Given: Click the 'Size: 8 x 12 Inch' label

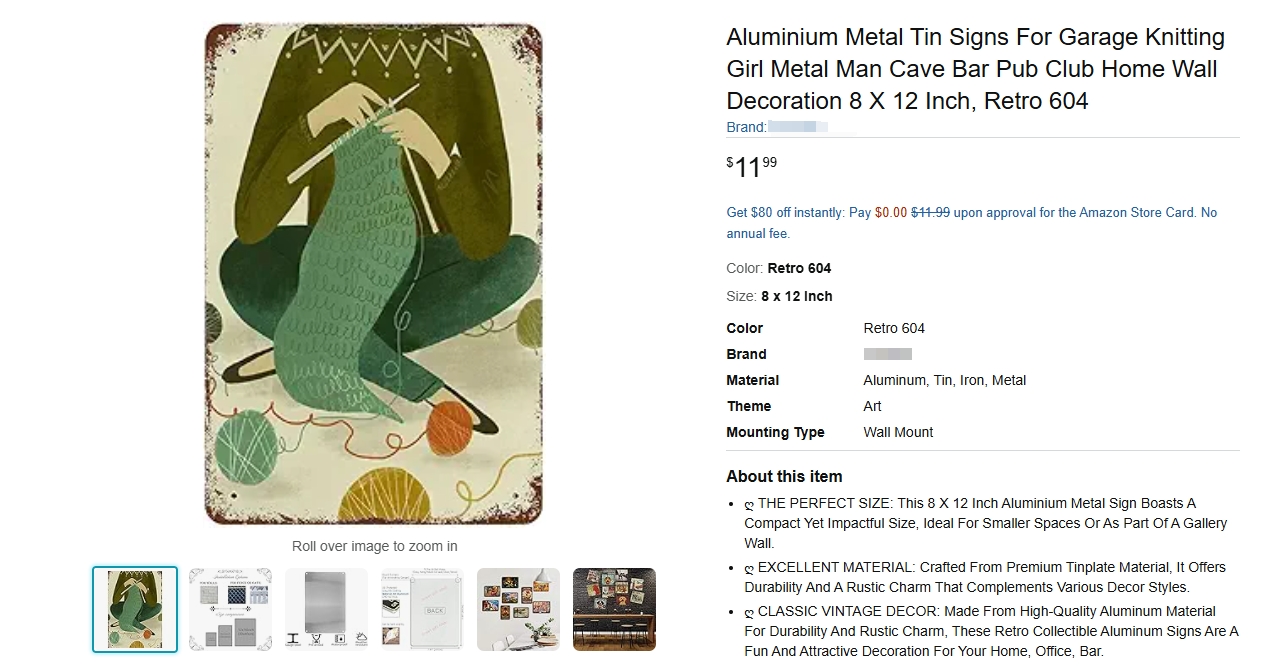Looking at the screenshot, I should tap(779, 296).
